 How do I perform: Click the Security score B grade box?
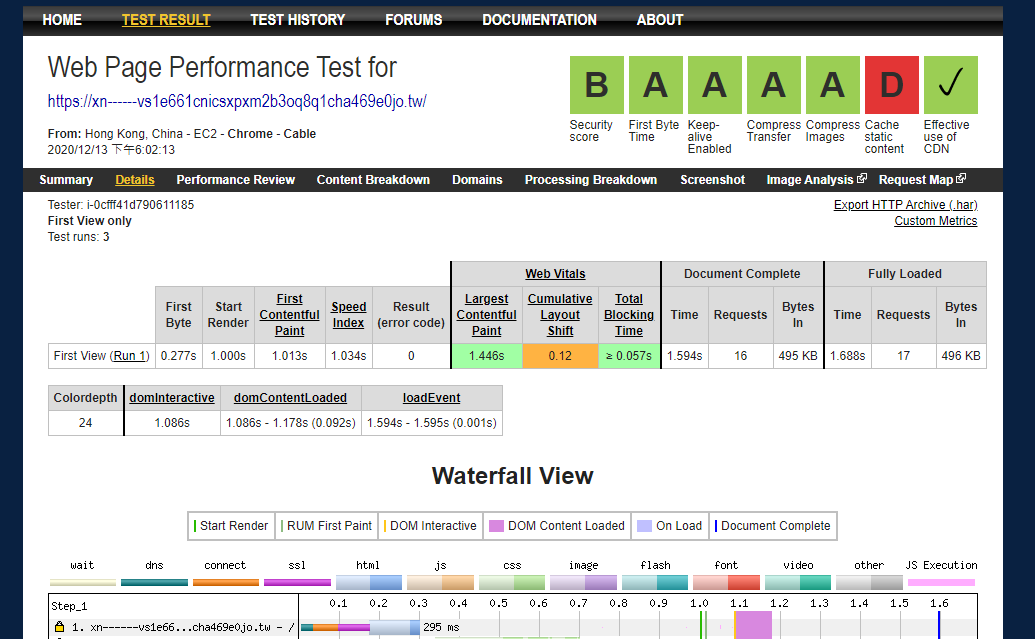coord(596,85)
